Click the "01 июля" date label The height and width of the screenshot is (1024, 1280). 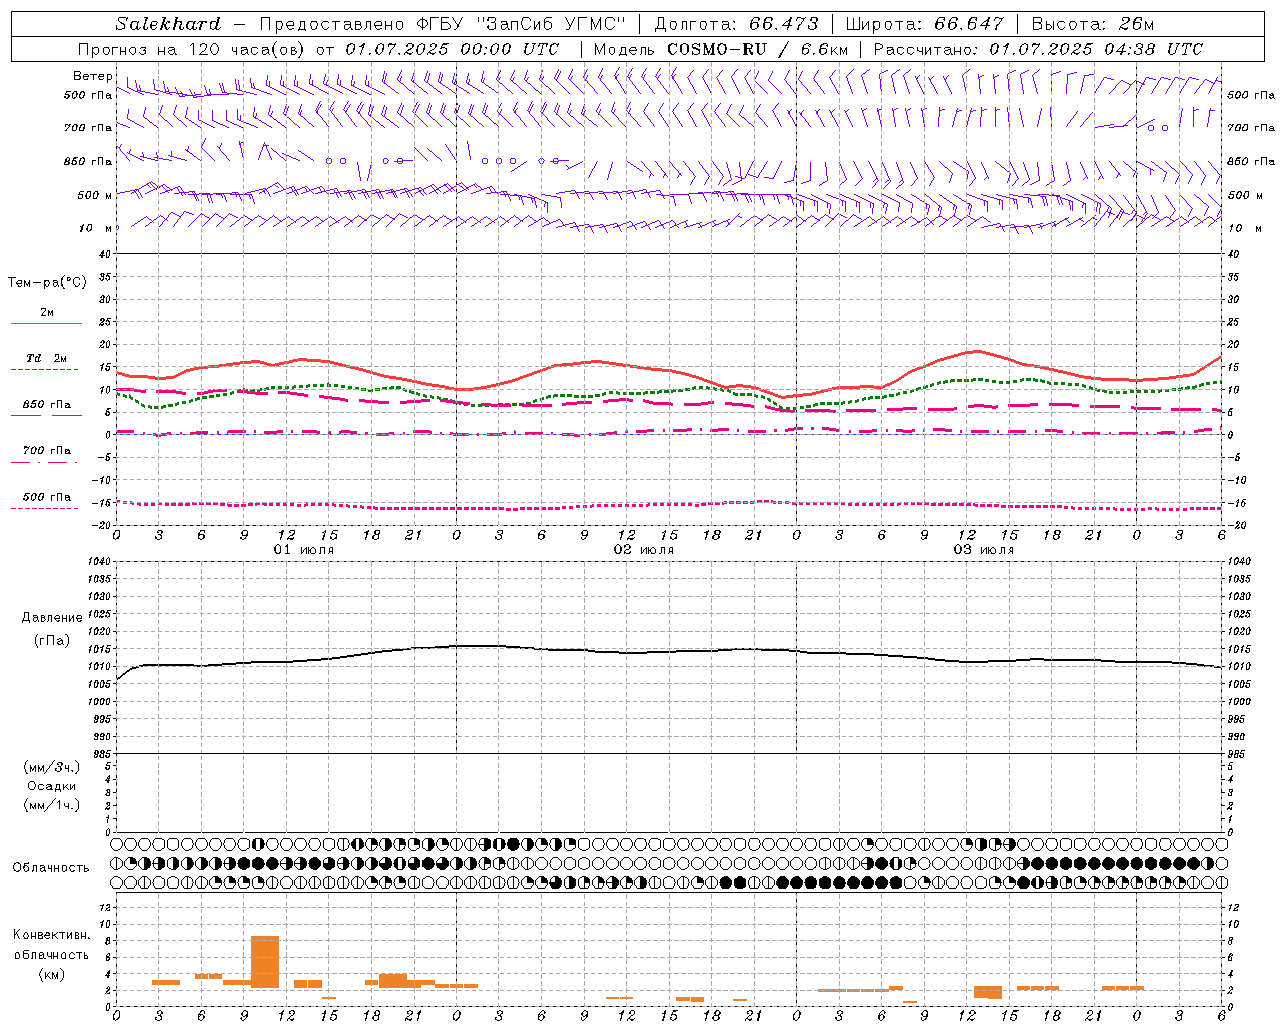(x=304, y=550)
